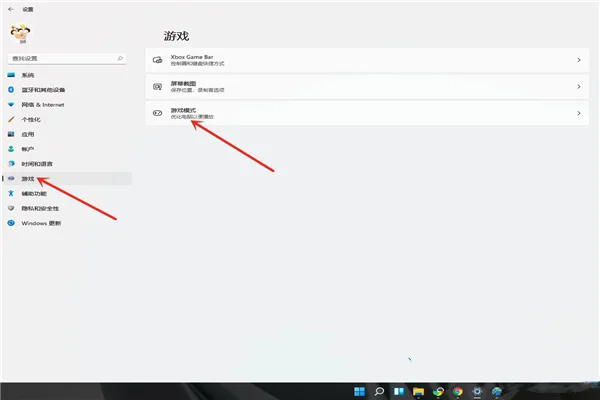Select the accessibility figure icon for 辅助功能
Image resolution: width=600 pixels, height=400 pixels.
click(x=11, y=193)
